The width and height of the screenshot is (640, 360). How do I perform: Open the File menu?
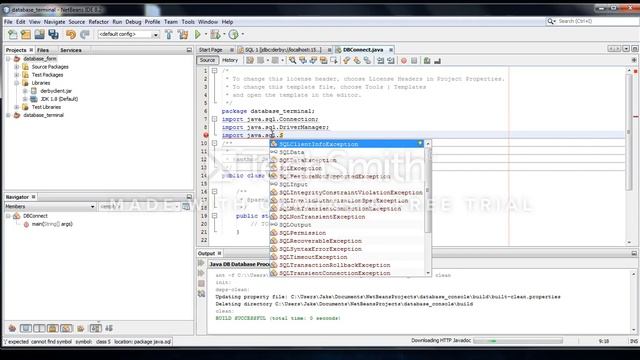[x=8, y=22]
